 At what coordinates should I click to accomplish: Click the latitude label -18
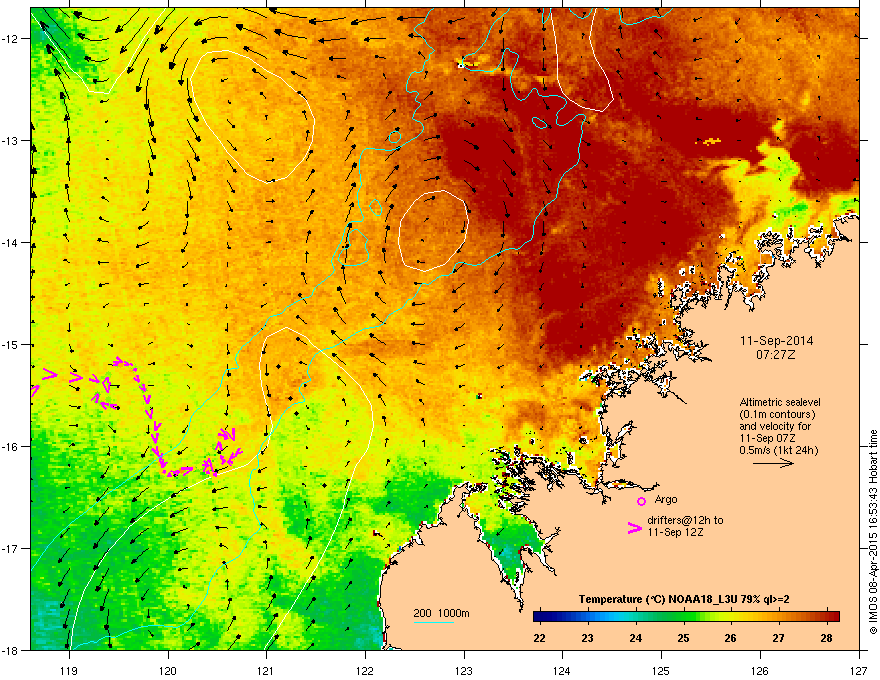click(x=10, y=650)
